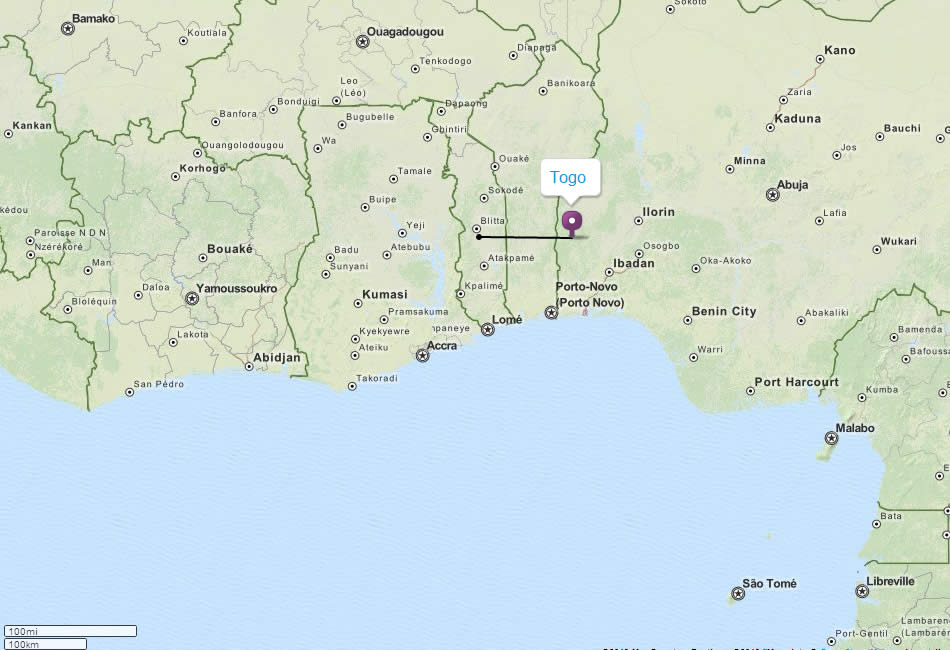Select the Lomé capital marker icon
The width and height of the screenshot is (950, 650).
tap(488, 329)
